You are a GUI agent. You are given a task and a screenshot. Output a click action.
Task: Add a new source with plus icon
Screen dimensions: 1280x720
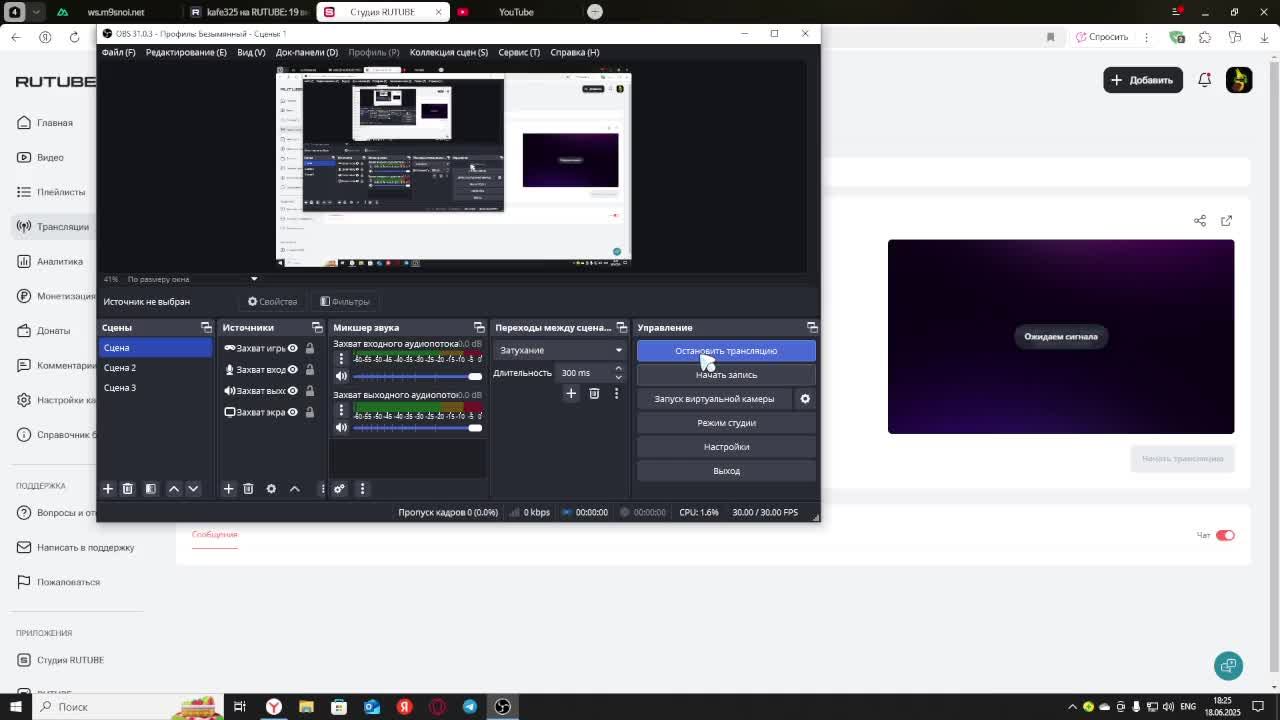coord(228,489)
